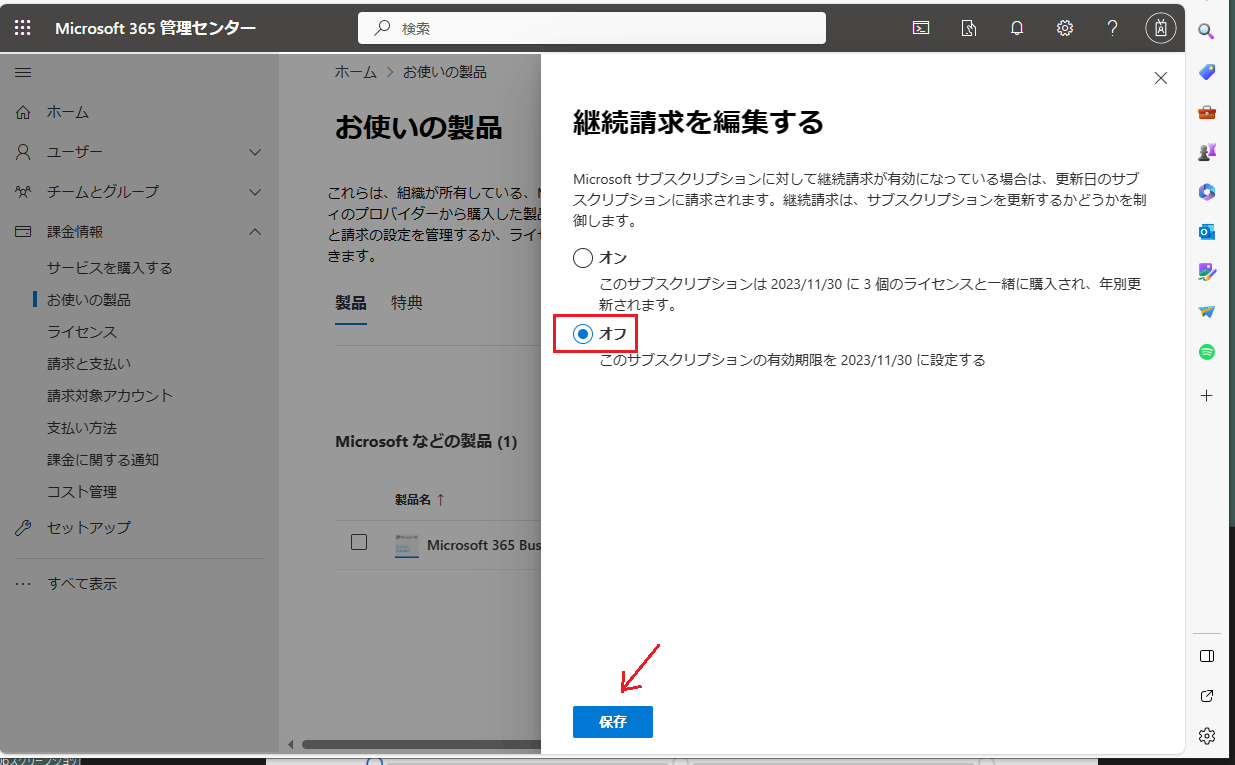Open コスト管理 in sidebar
The height and width of the screenshot is (765, 1235).
[x=82, y=492]
